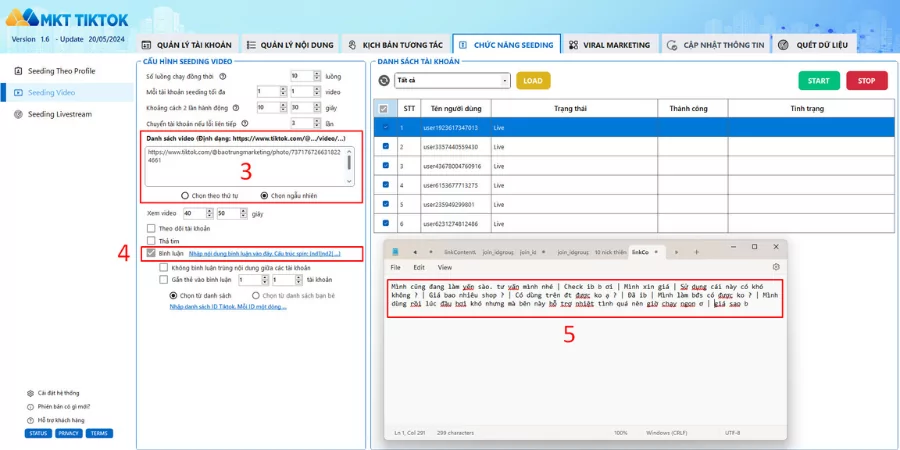Select Chọn từ danh sách bạn bè radio button
Viewport: 900px width, 450px height.
tap(256, 296)
